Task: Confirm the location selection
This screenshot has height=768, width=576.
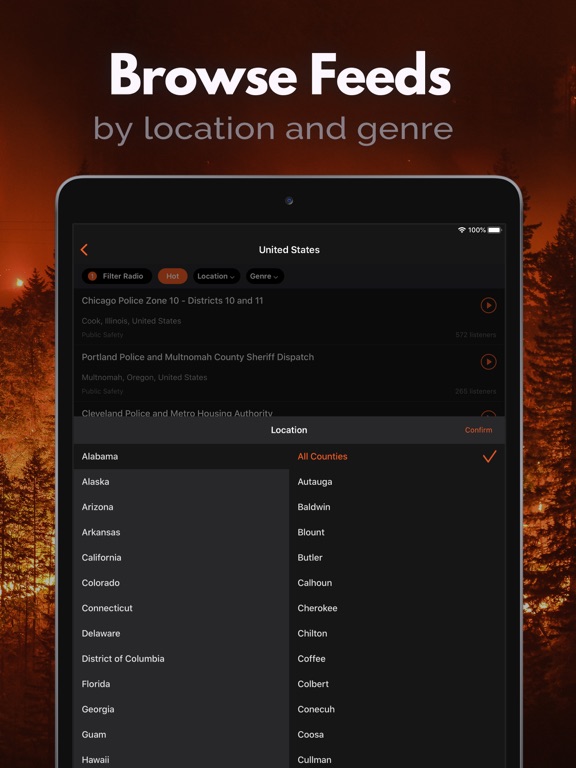Action: (478, 430)
